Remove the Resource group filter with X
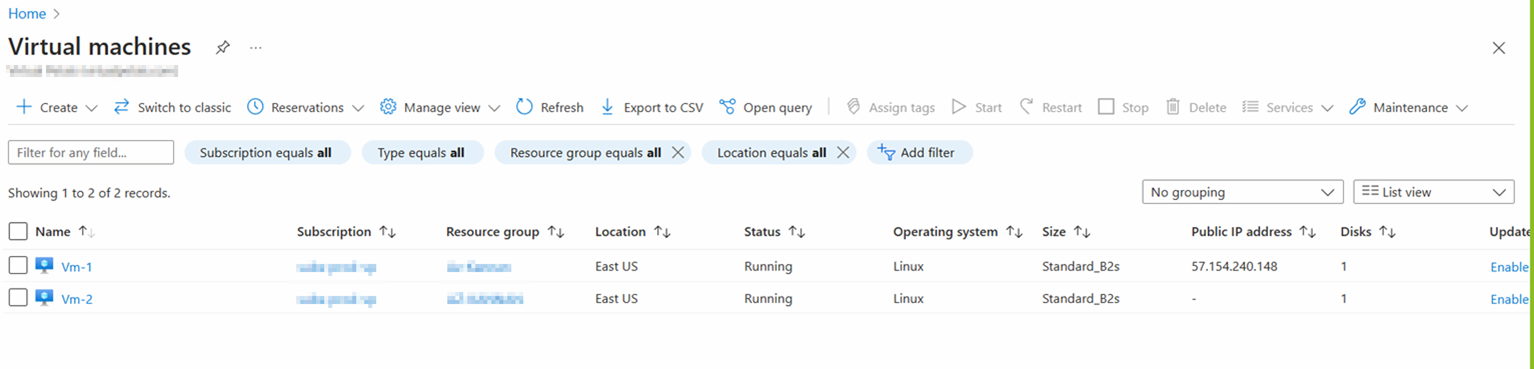Screen dimensions: 1534x369 tap(677, 153)
